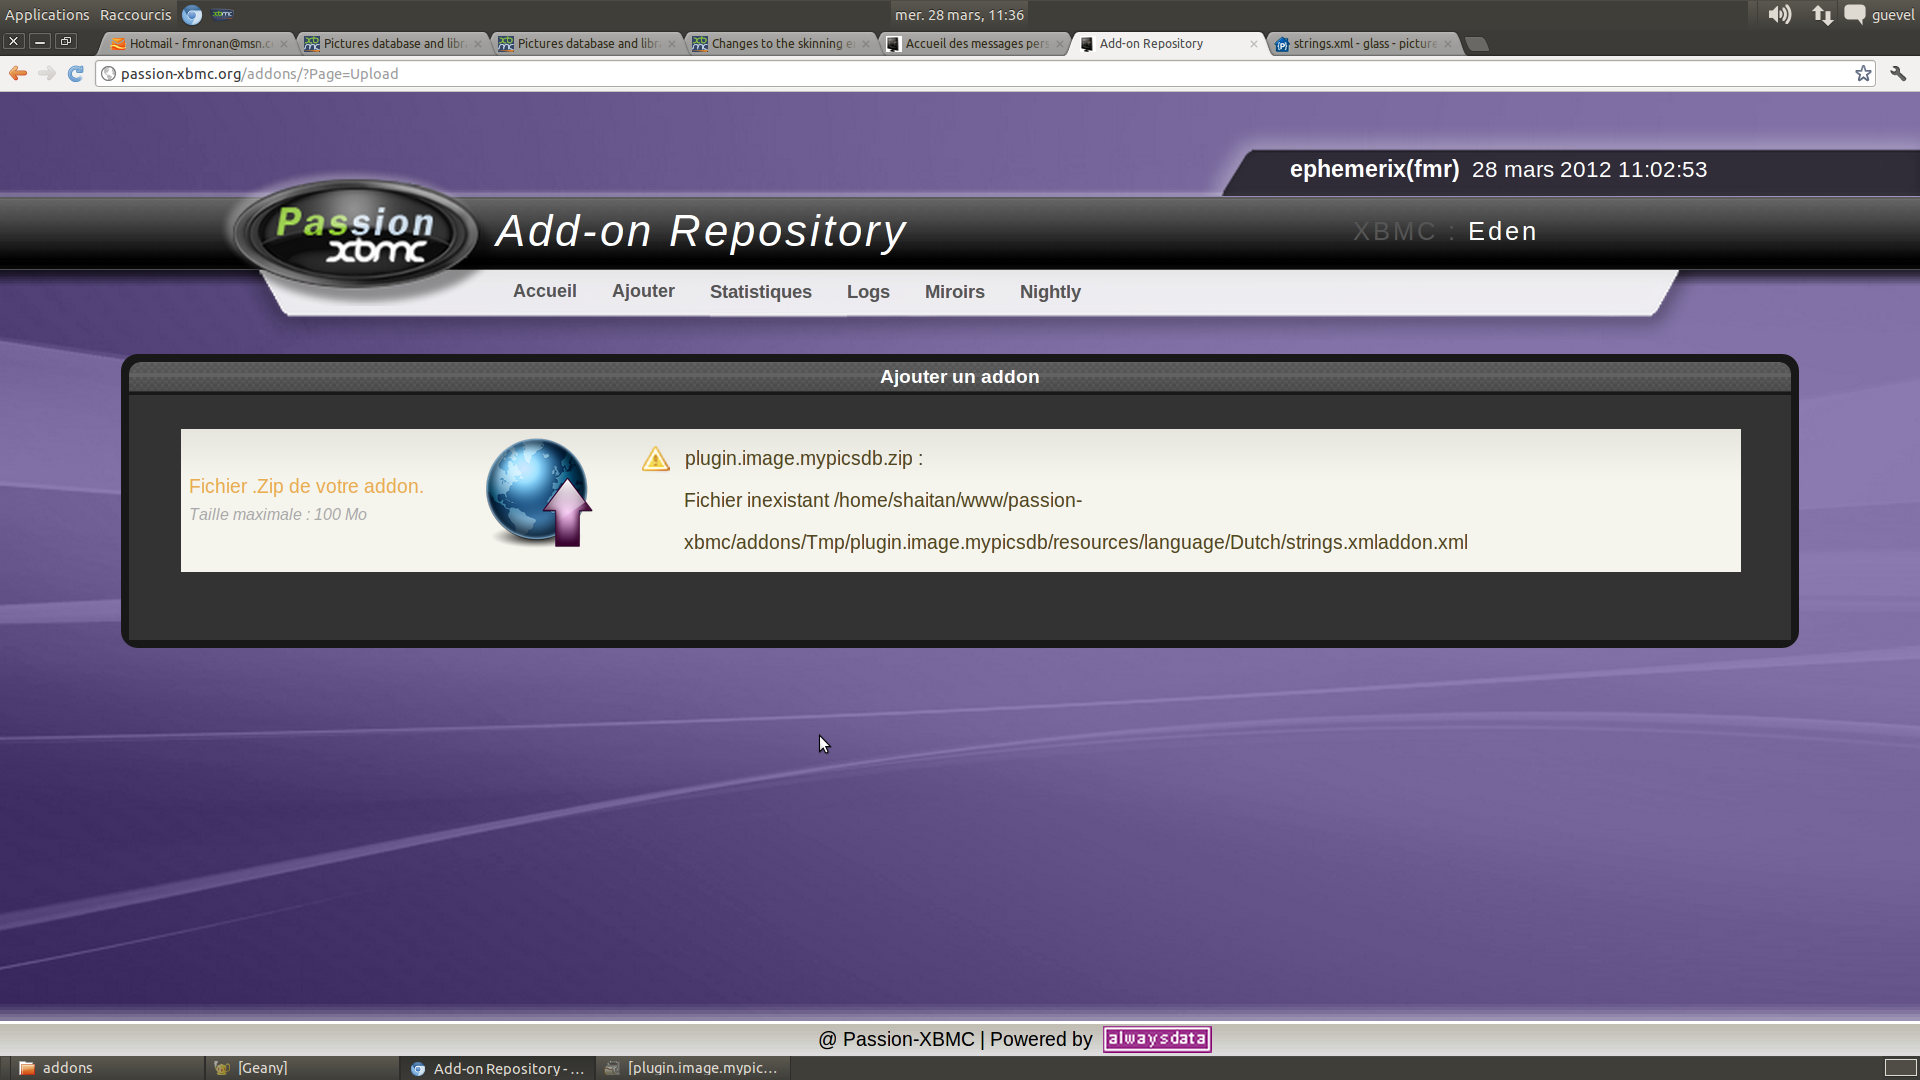
Task: Click 'Taille maximale : 100 Mo' text
Action: [278, 514]
